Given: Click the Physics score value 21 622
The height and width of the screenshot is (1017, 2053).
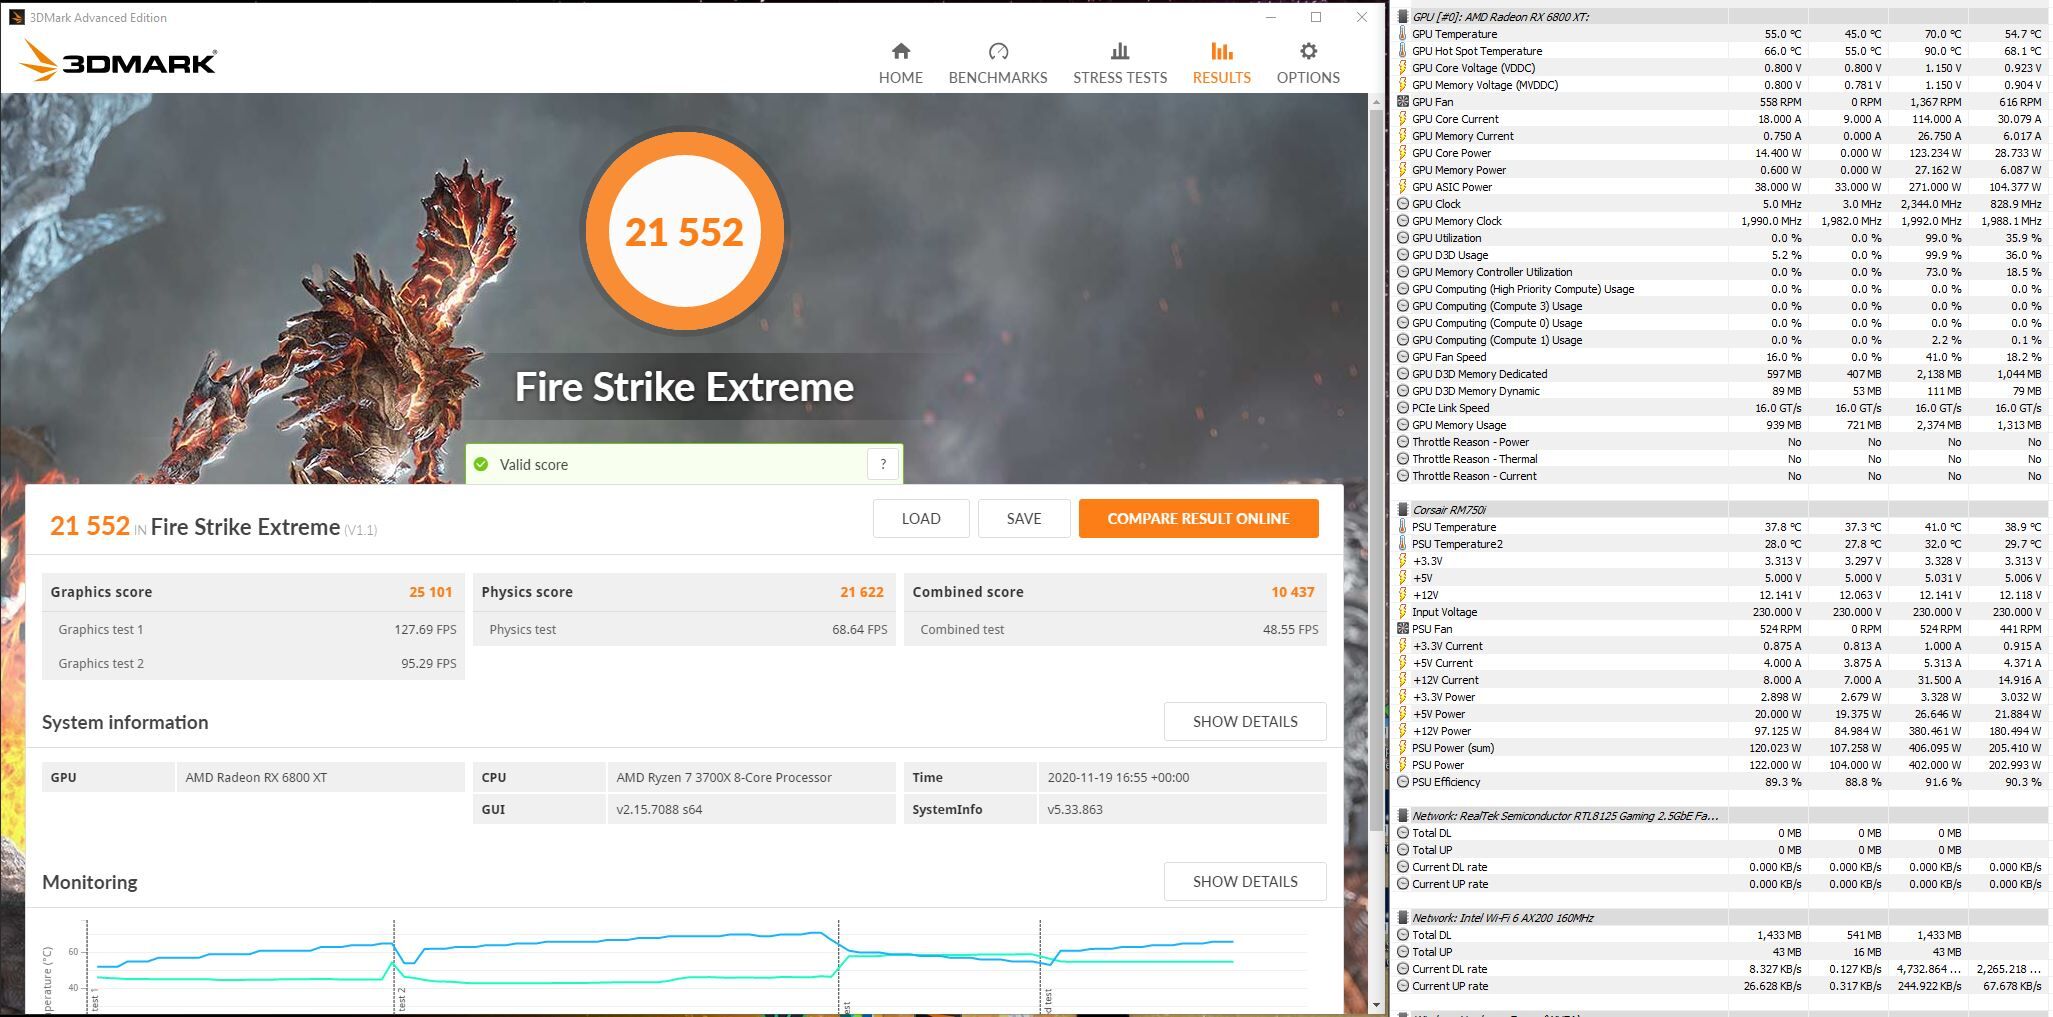Looking at the screenshot, I should point(861,592).
